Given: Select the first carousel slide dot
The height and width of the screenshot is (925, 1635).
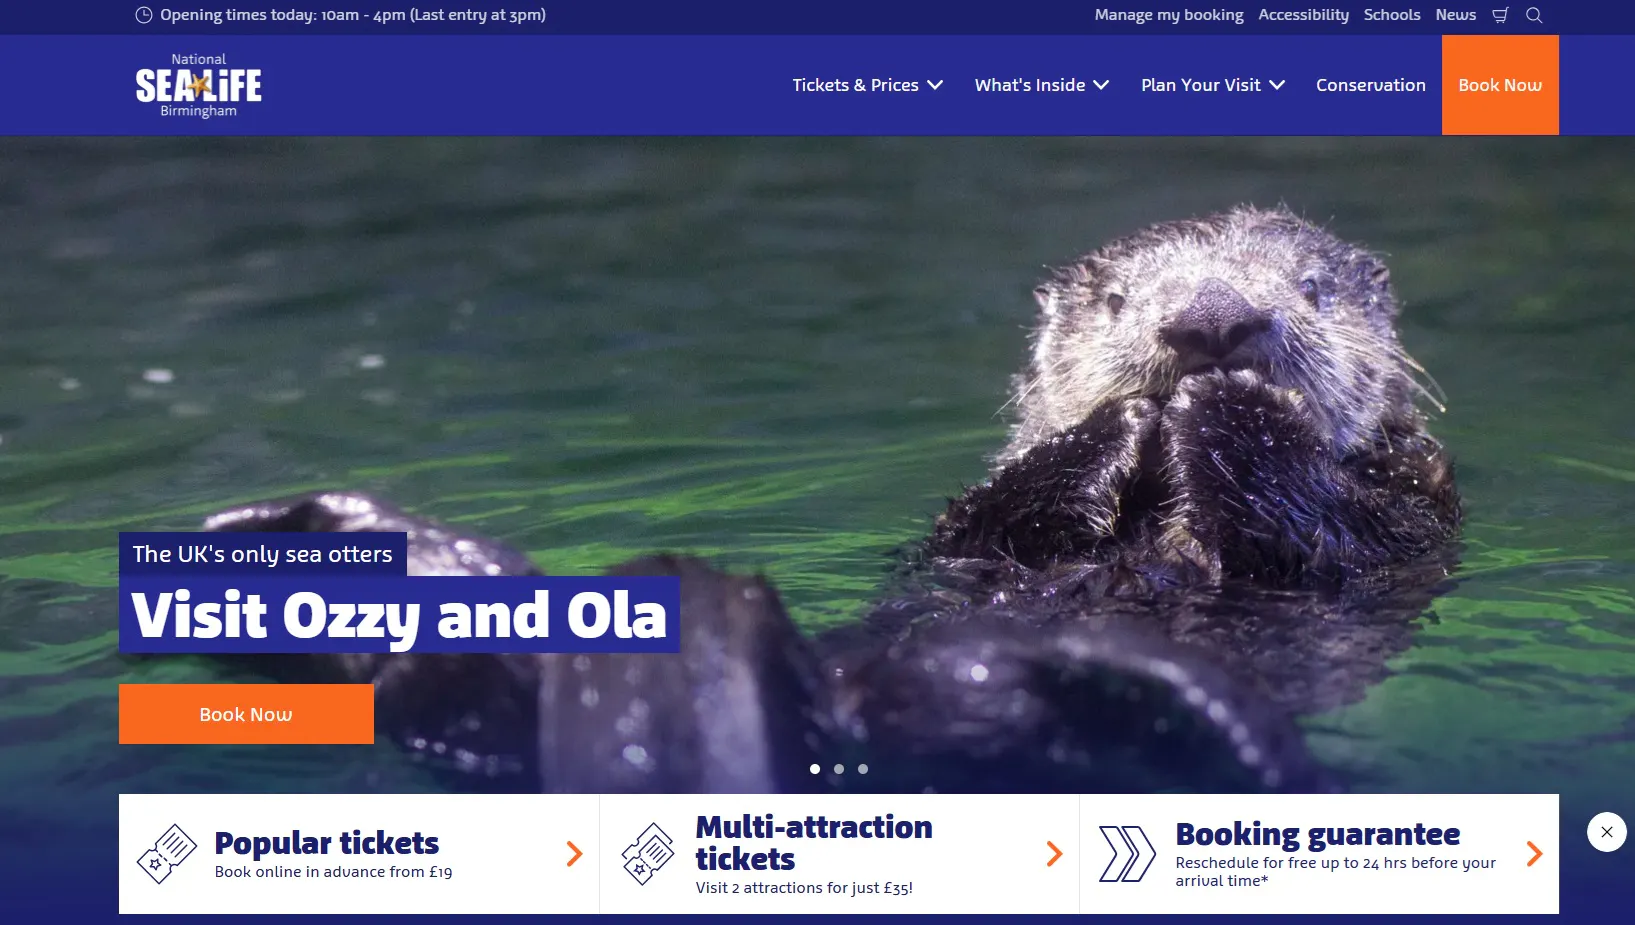Looking at the screenshot, I should [x=815, y=769].
